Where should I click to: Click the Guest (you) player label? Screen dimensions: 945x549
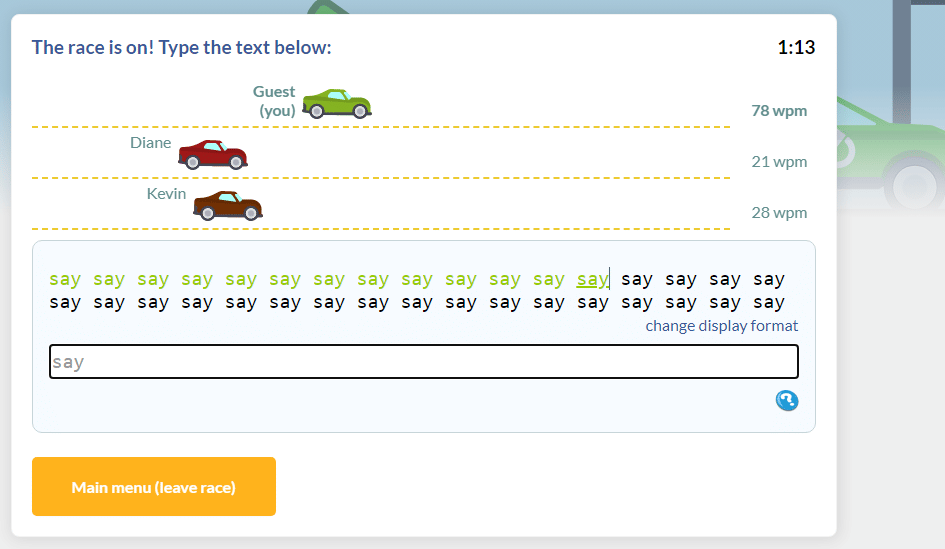tap(275, 101)
